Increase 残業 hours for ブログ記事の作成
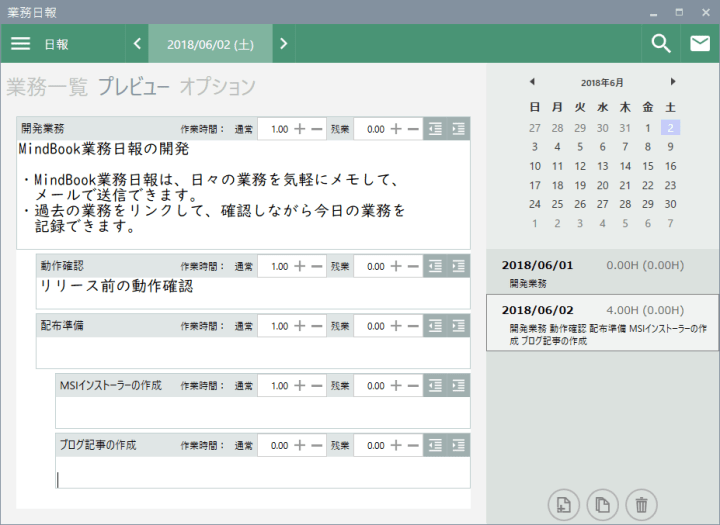720x525 pixels. click(x=396, y=446)
